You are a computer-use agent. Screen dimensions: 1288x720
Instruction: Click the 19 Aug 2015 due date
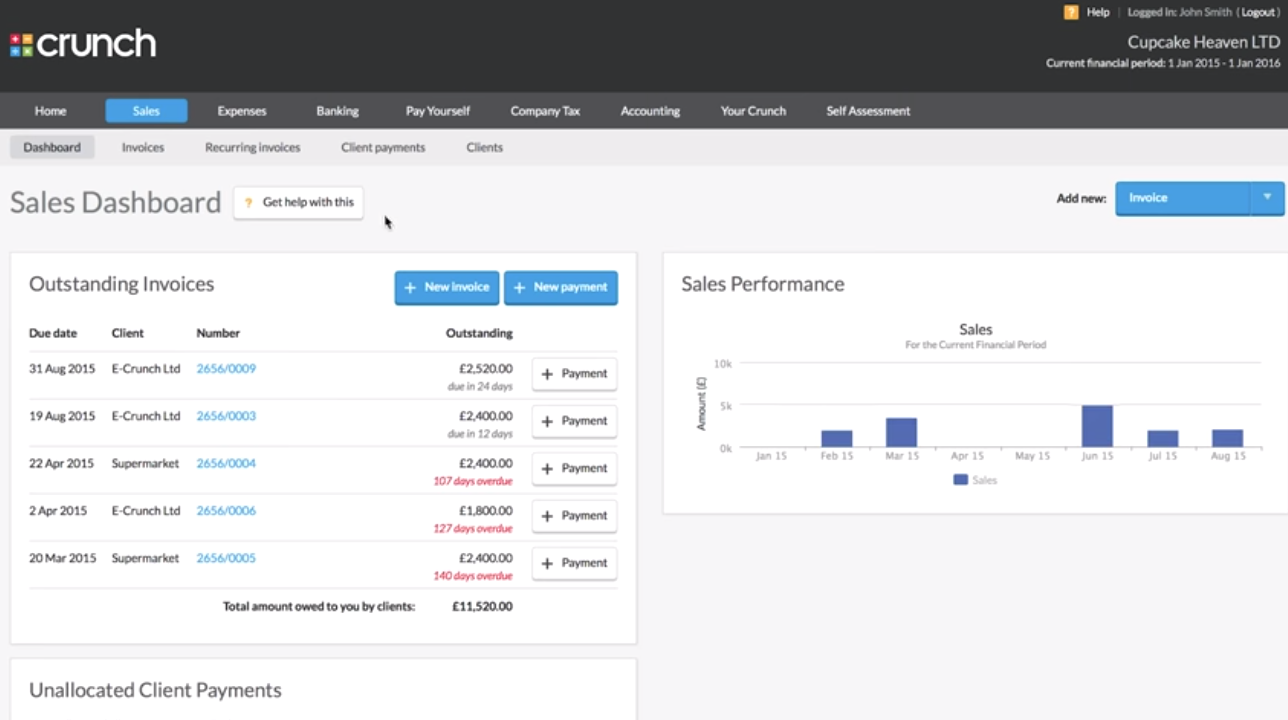pyautogui.click(x=62, y=416)
